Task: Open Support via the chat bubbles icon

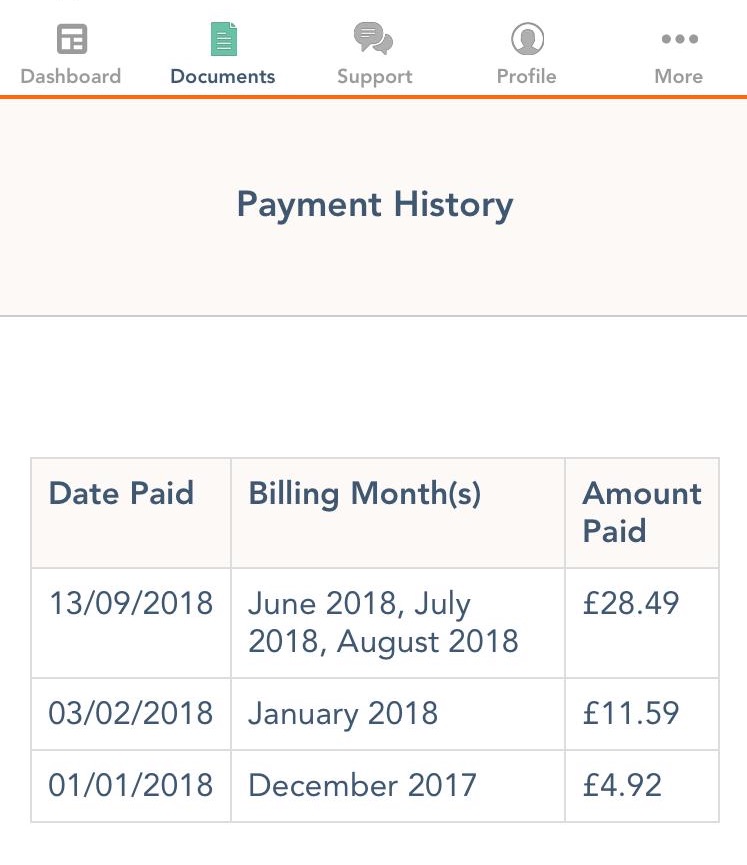Action: [x=374, y=39]
